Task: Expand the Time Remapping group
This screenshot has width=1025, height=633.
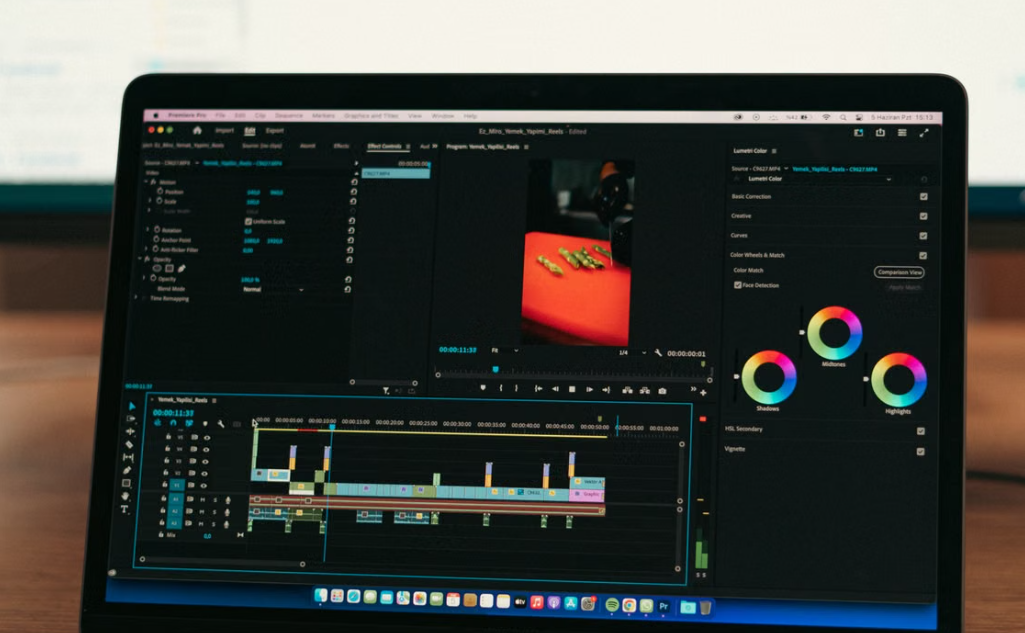Action: [137, 298]
